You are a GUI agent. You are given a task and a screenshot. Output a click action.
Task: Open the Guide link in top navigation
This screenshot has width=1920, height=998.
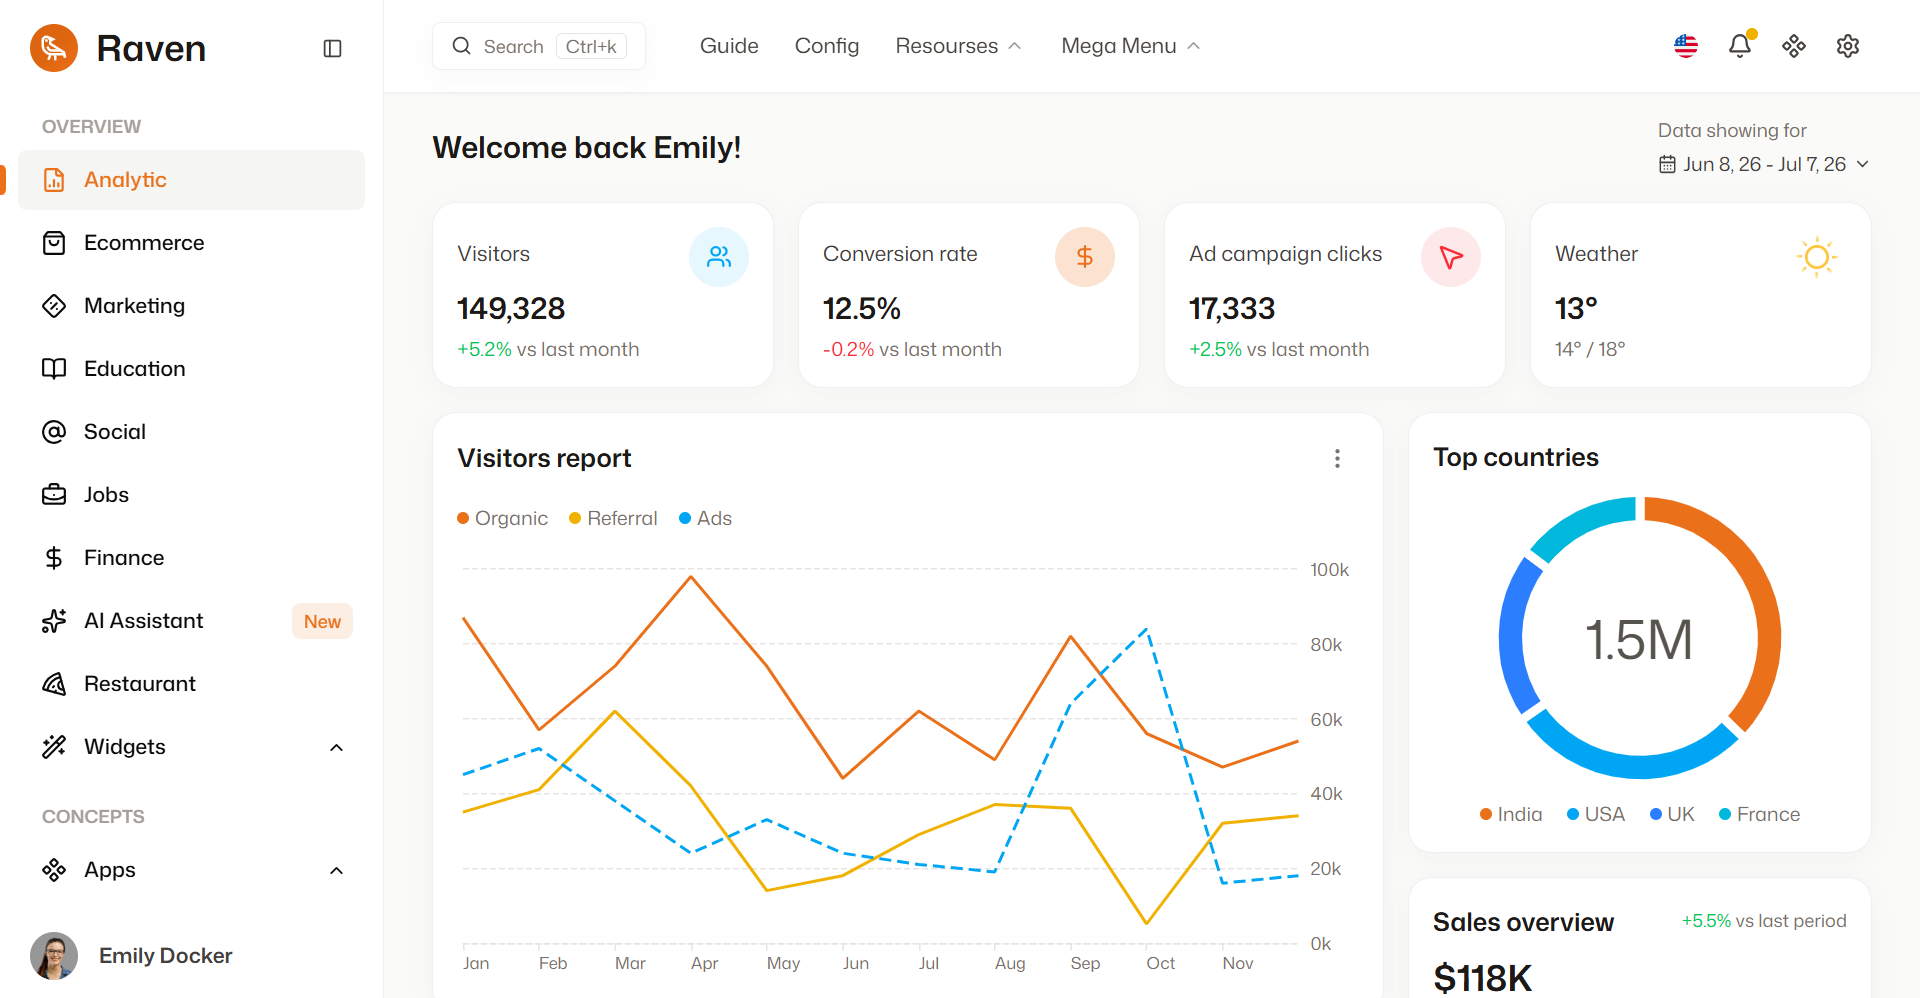(x=729, y=46)
